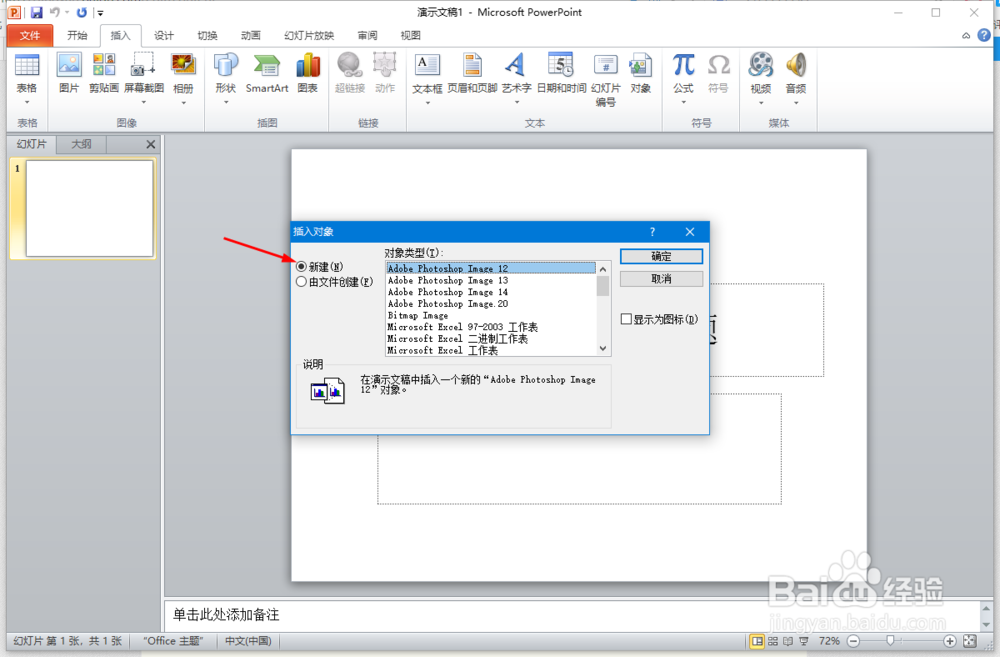Insert an audio clip

(795, 73)
